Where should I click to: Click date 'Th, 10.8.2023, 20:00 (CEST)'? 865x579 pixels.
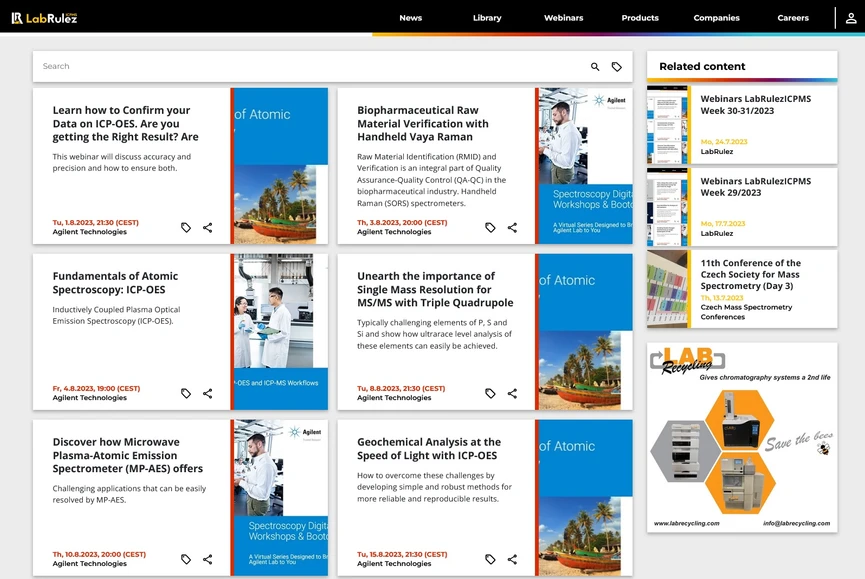[99, 554]
